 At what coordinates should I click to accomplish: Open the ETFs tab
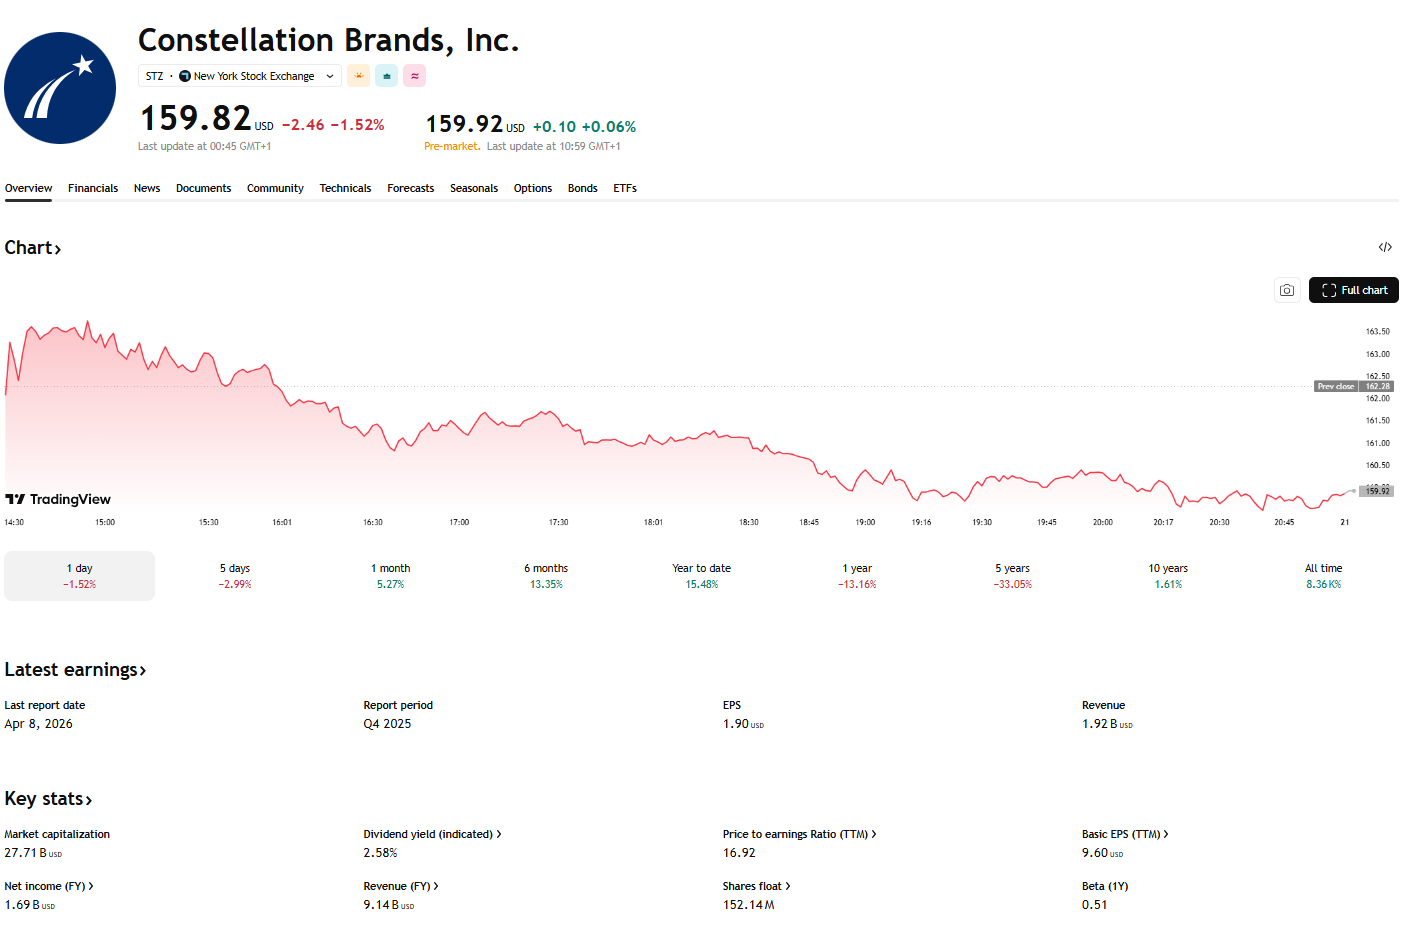[625, 188]
